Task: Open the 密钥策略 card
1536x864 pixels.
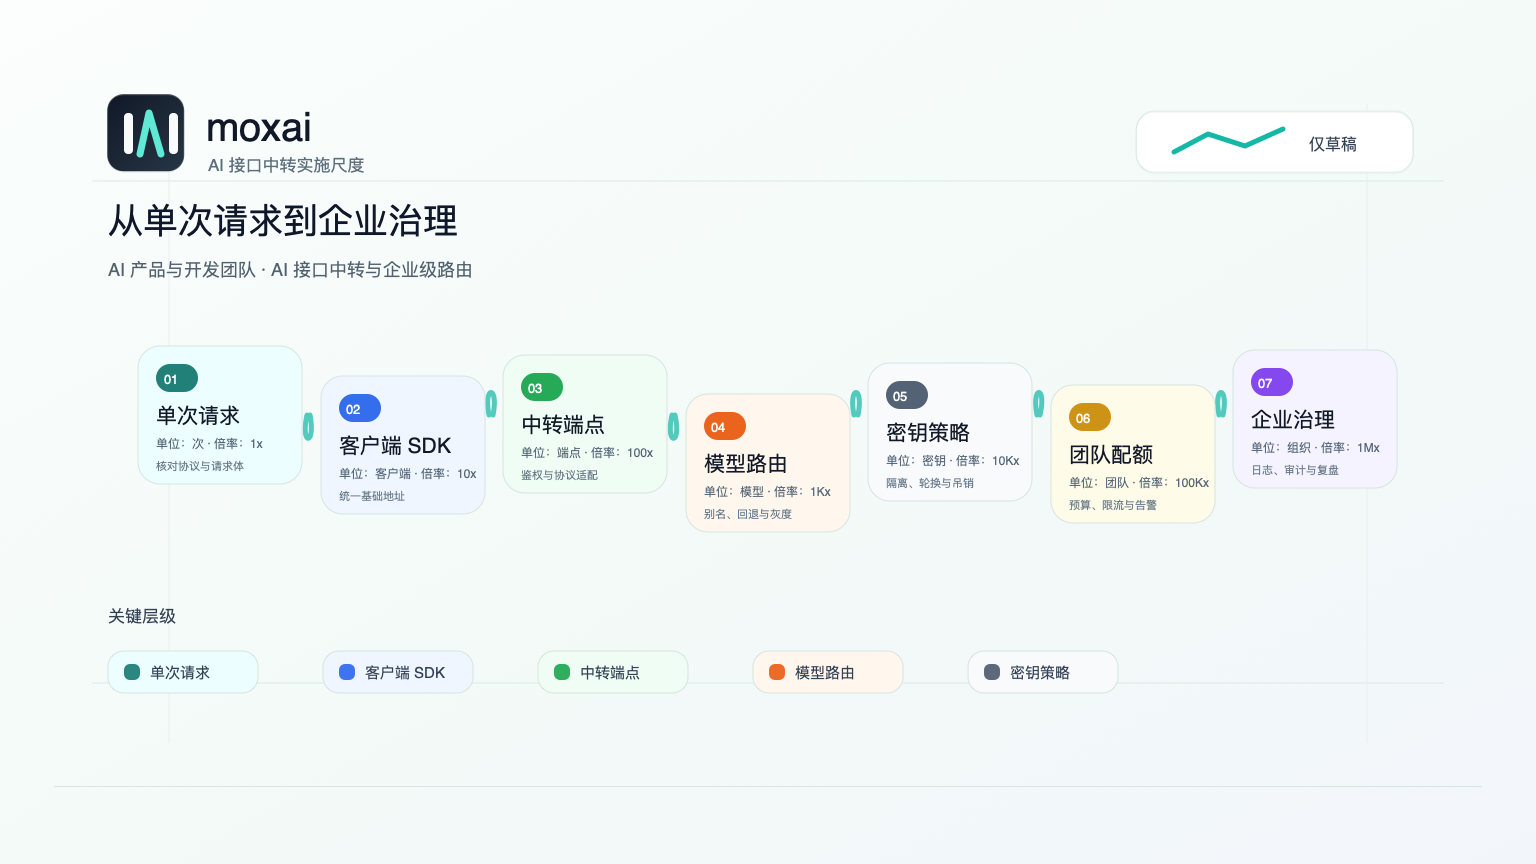Action: (950, 432)
